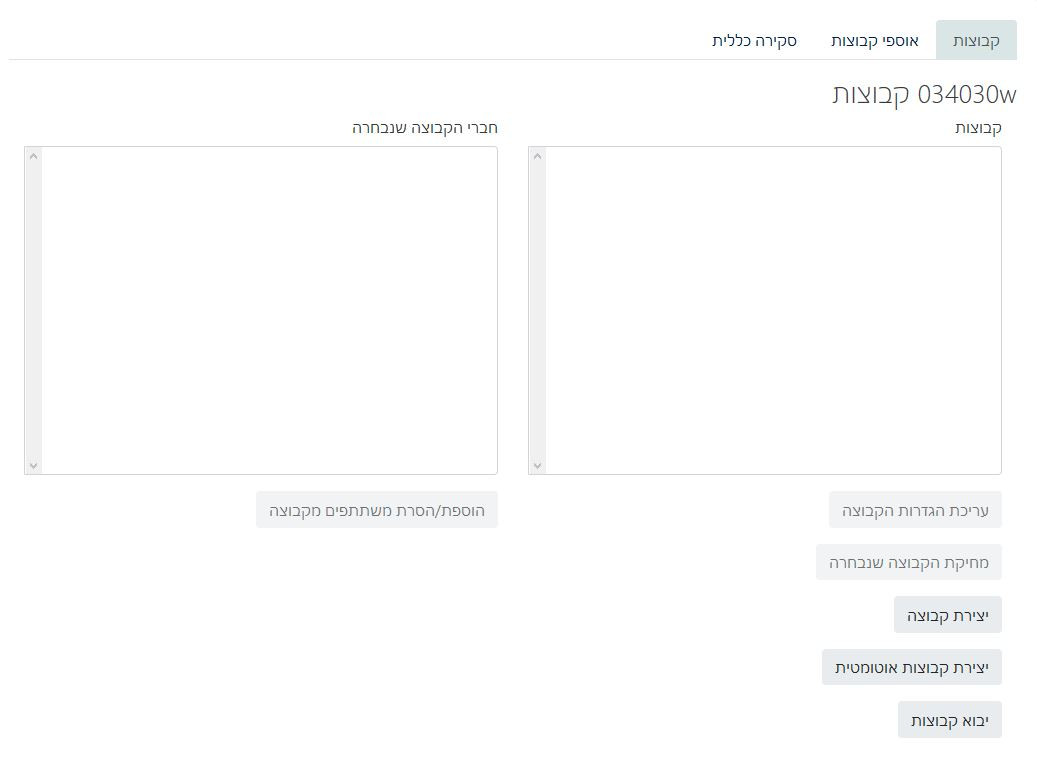Click inside the חברי הקבוצה שנבחרה list box
This screenshot has height=767, width=1037.
[x=269, y=310]
